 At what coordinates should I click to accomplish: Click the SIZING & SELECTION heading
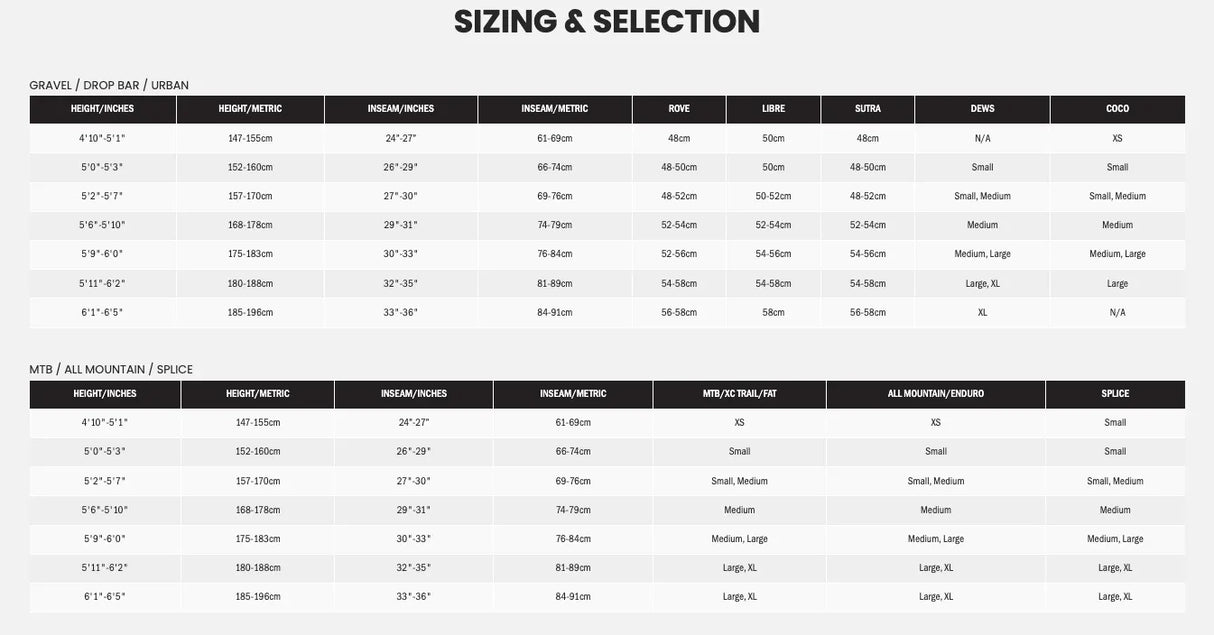(x=606, y=22)
